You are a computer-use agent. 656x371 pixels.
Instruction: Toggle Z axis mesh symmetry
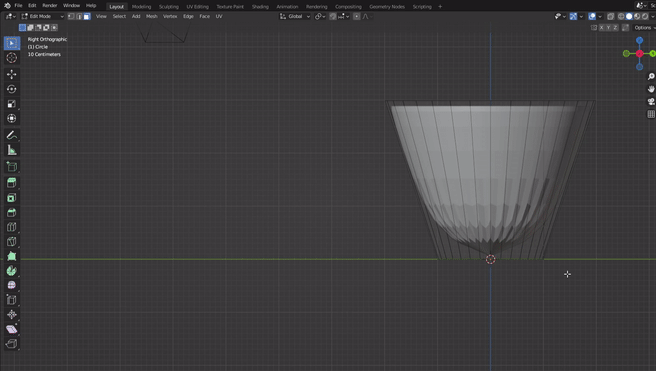[x=615, y=28]
